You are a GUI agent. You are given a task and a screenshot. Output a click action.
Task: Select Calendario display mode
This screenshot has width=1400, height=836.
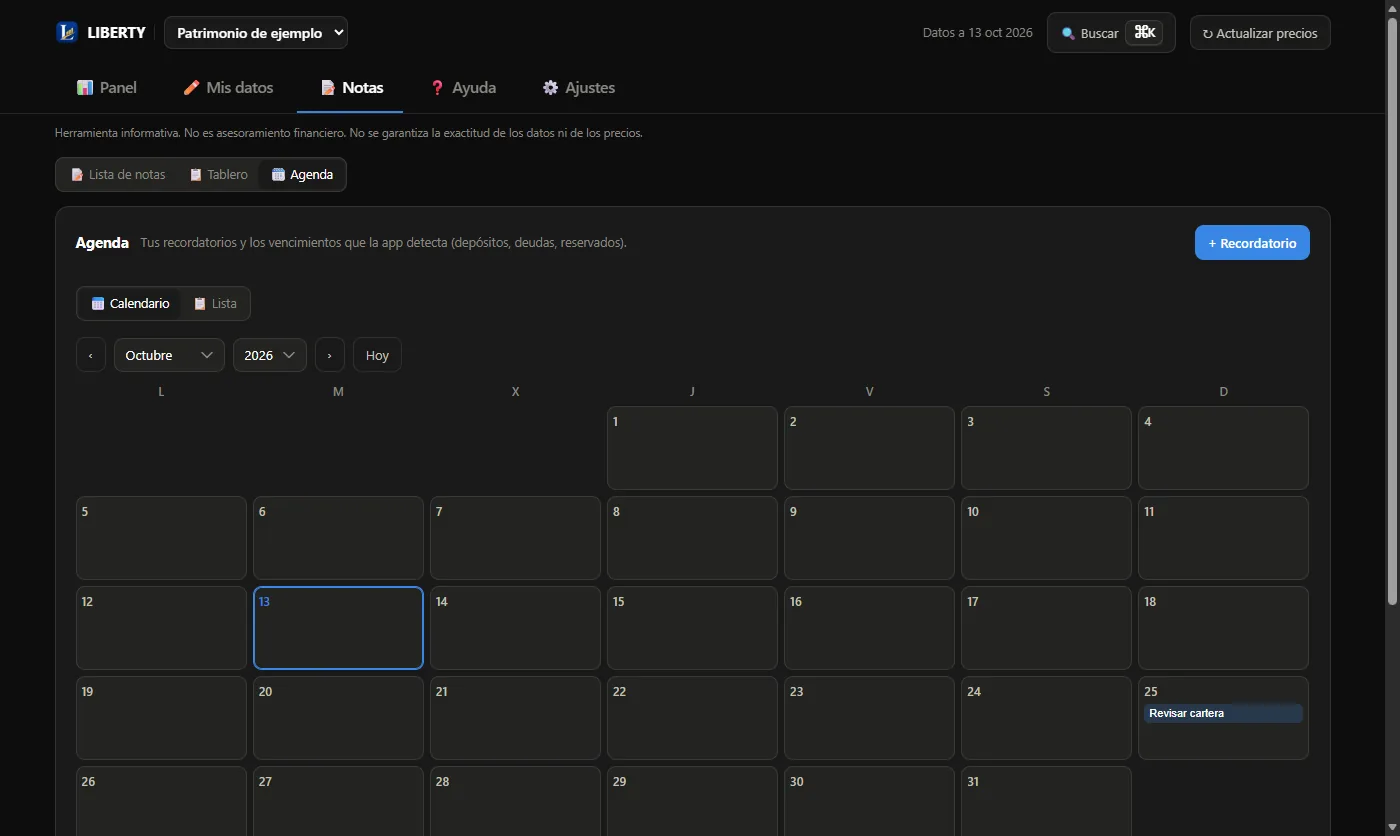tap(130, 303)
